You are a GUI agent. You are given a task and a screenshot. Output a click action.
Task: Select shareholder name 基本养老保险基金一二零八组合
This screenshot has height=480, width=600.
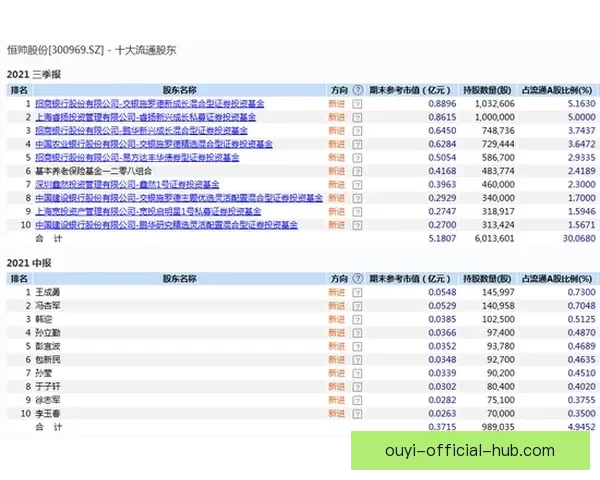click(93, 171)
